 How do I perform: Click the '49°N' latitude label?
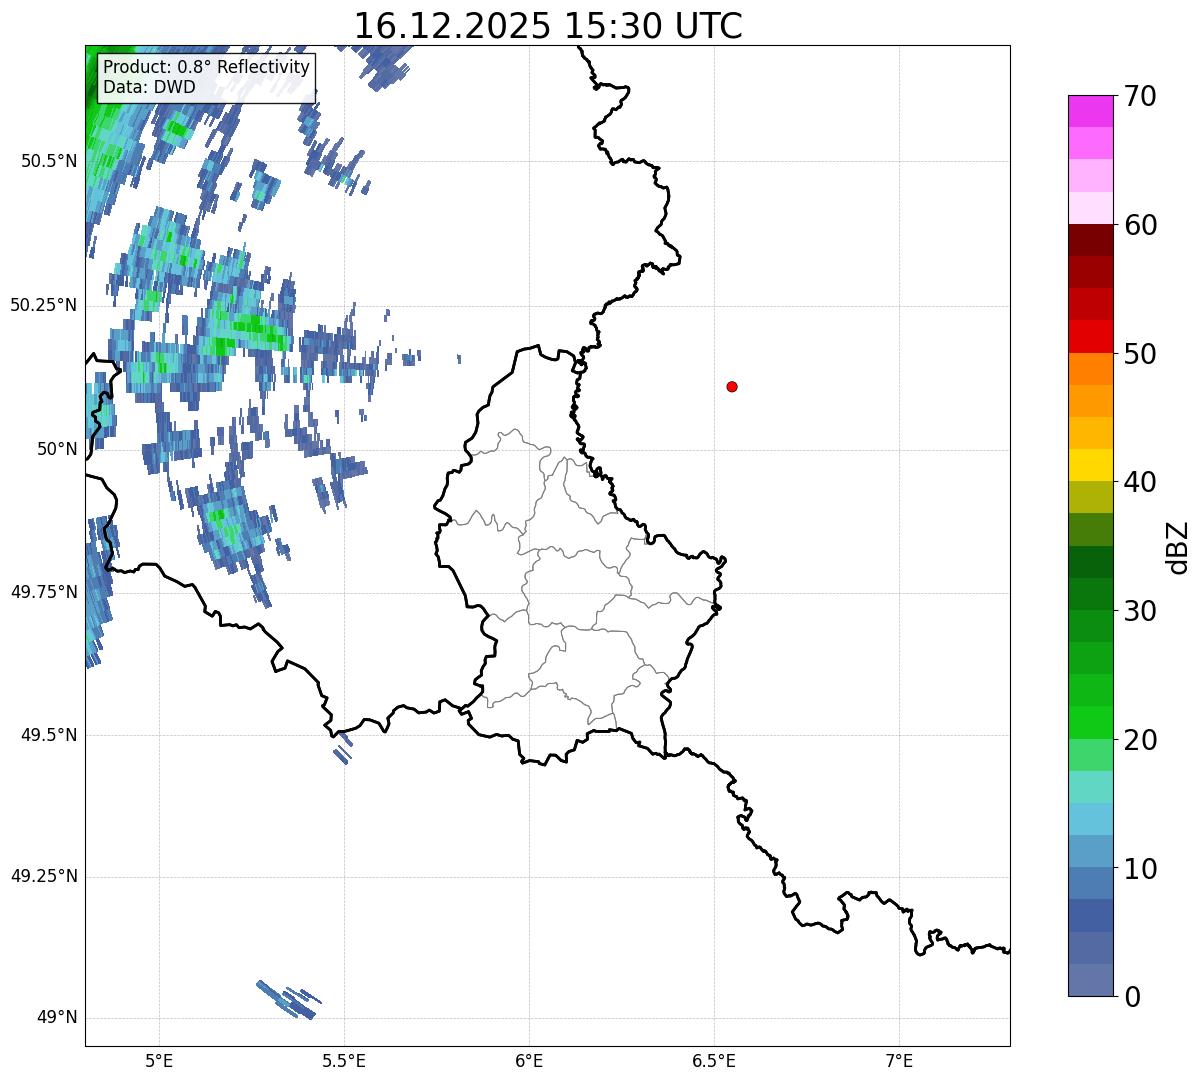click(57, 1018)
